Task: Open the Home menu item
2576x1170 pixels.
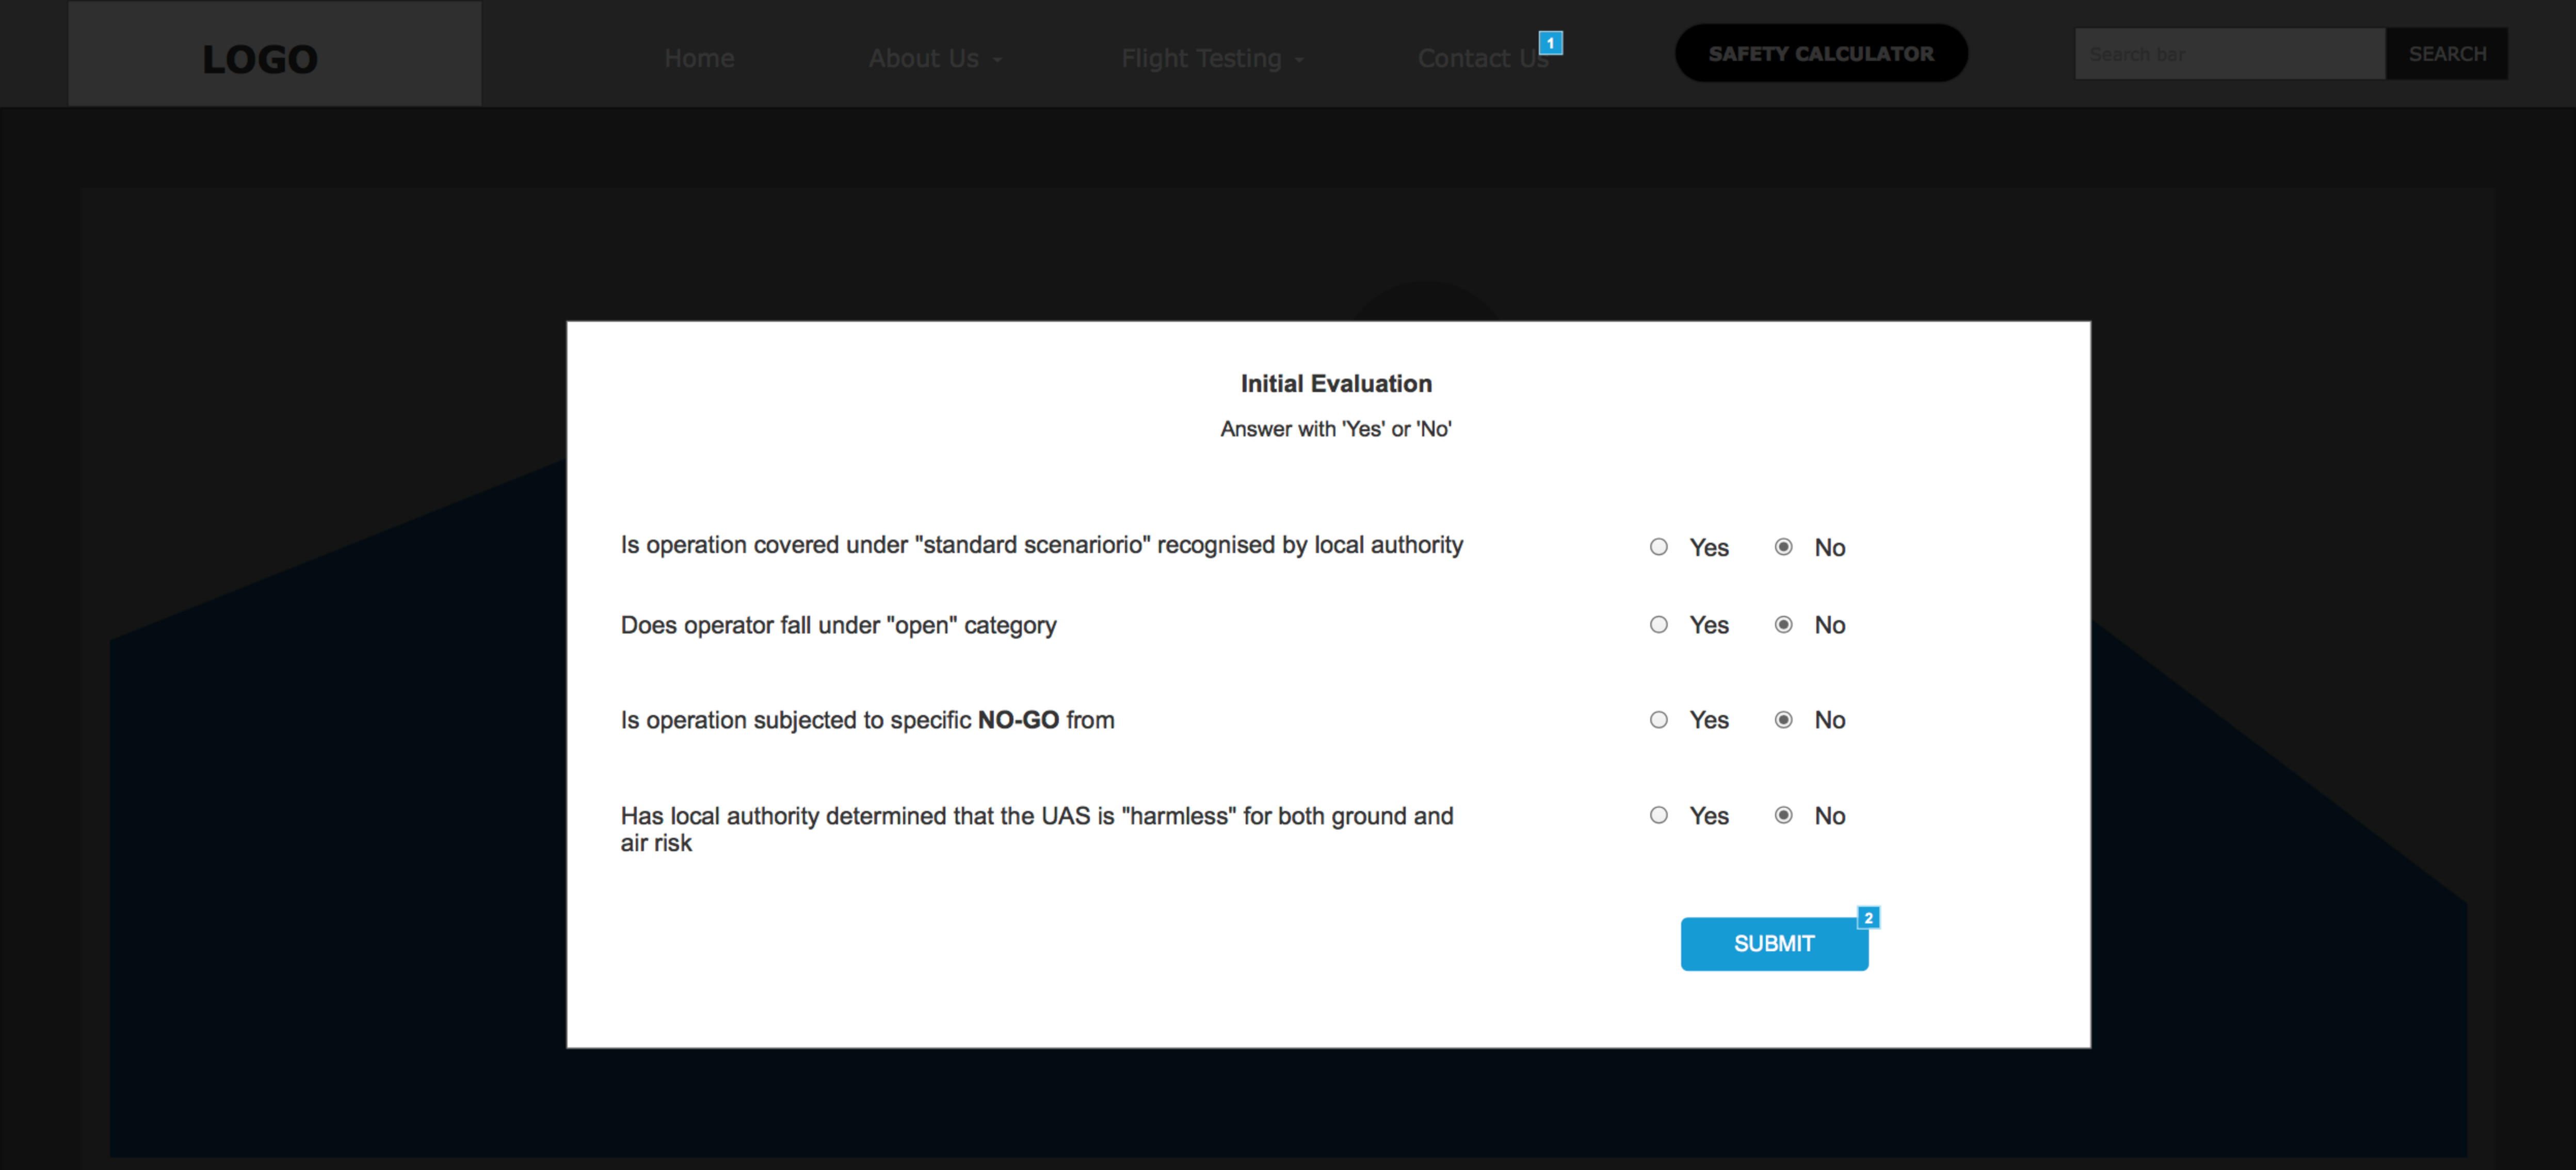Action: coord(699,58)
